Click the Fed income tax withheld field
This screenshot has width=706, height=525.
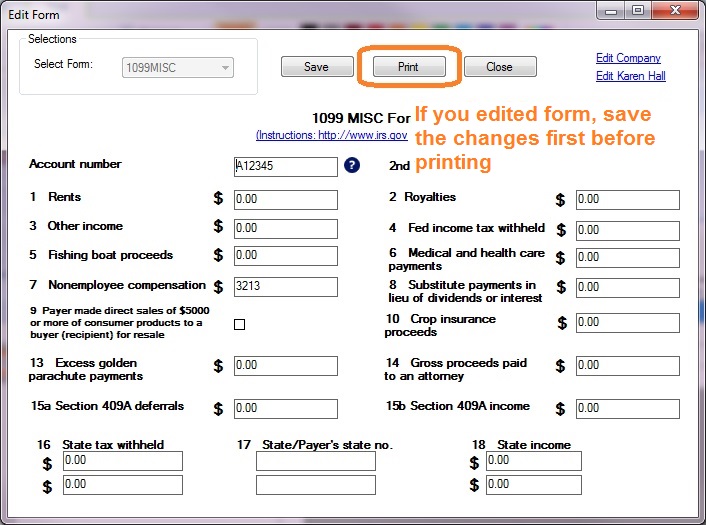pyautogui.click(x=627, y=230)
